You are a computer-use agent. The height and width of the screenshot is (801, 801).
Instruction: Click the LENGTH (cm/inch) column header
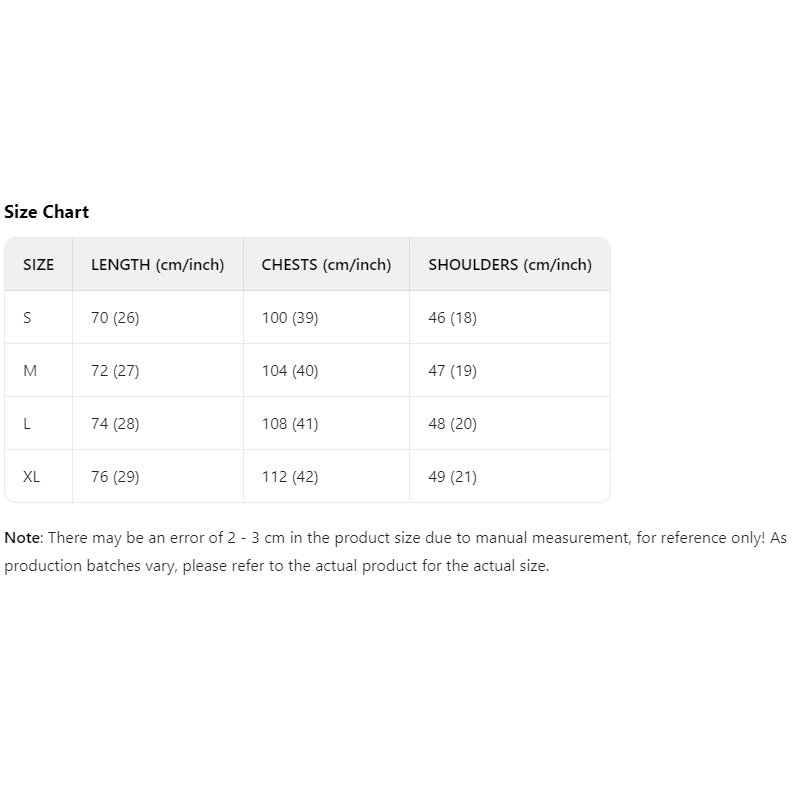[x=158, y=265]
